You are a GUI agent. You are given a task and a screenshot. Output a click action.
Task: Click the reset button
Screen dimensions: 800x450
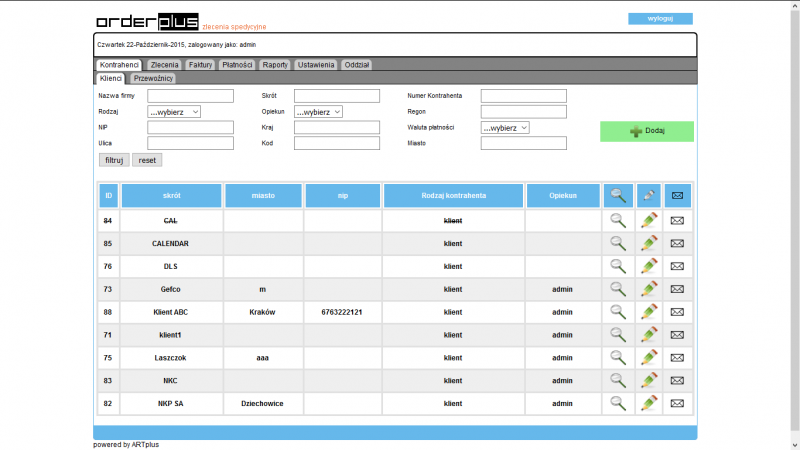pyautogui.click(x=147, y=160)
